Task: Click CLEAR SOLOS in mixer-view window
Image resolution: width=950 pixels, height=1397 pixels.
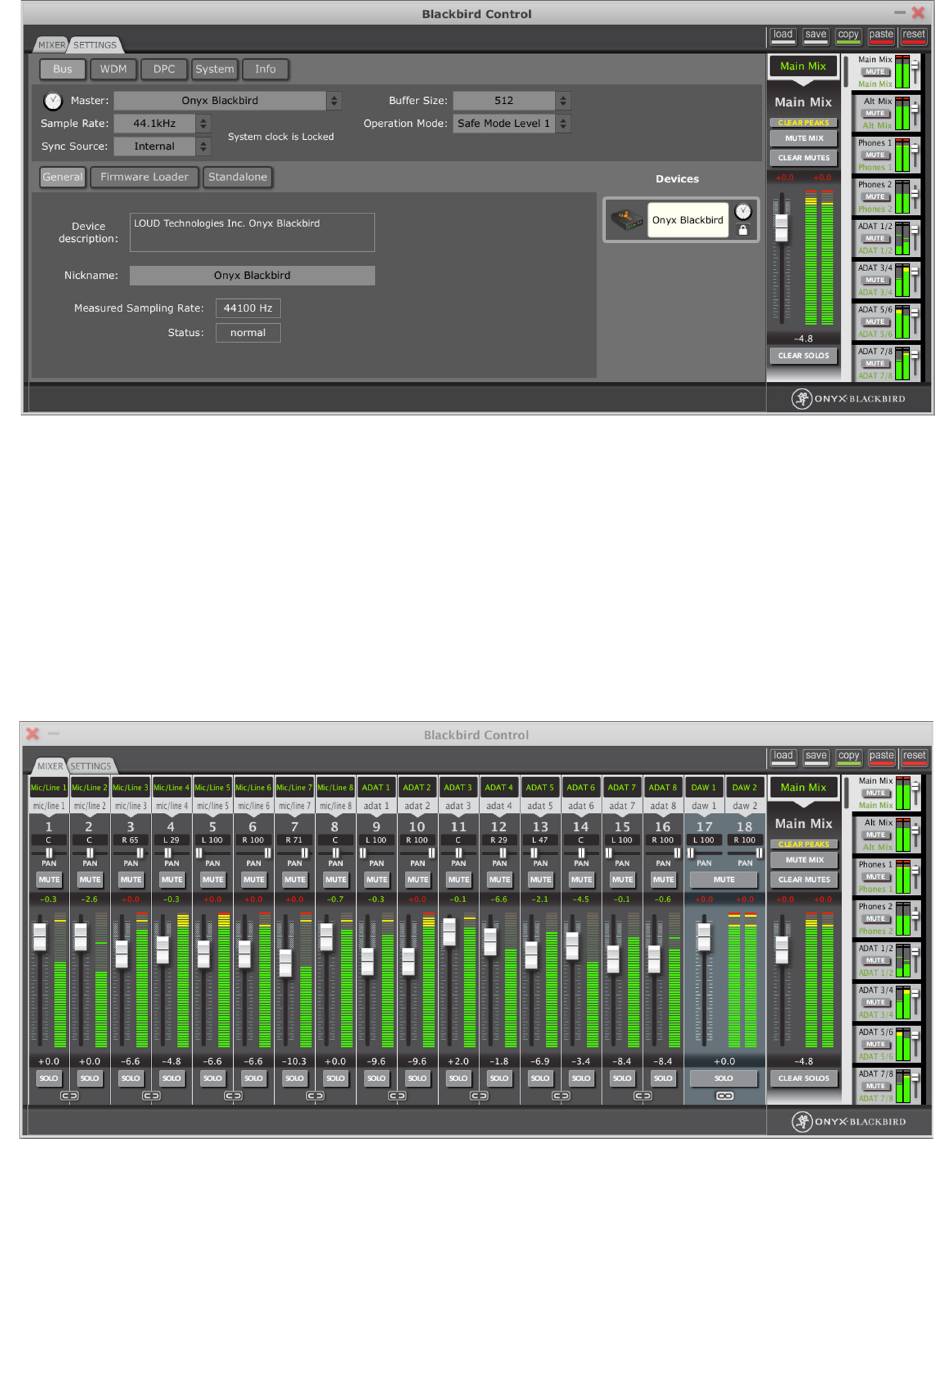Action: pos(804,1078)
